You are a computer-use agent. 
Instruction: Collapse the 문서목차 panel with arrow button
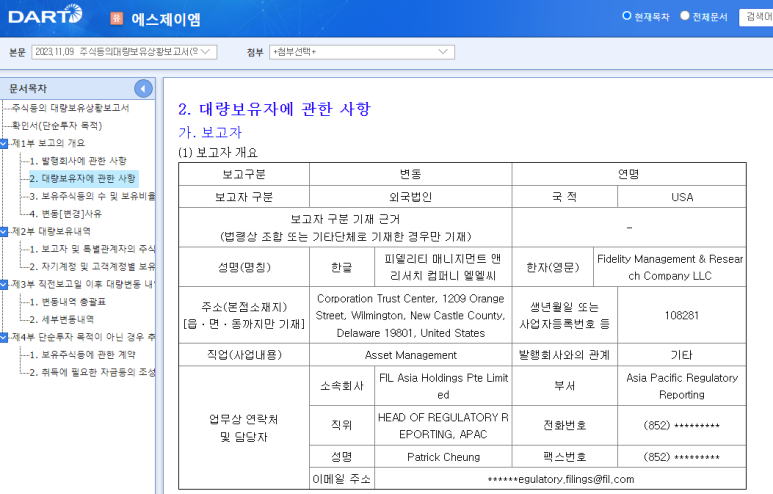pos(143,89)
